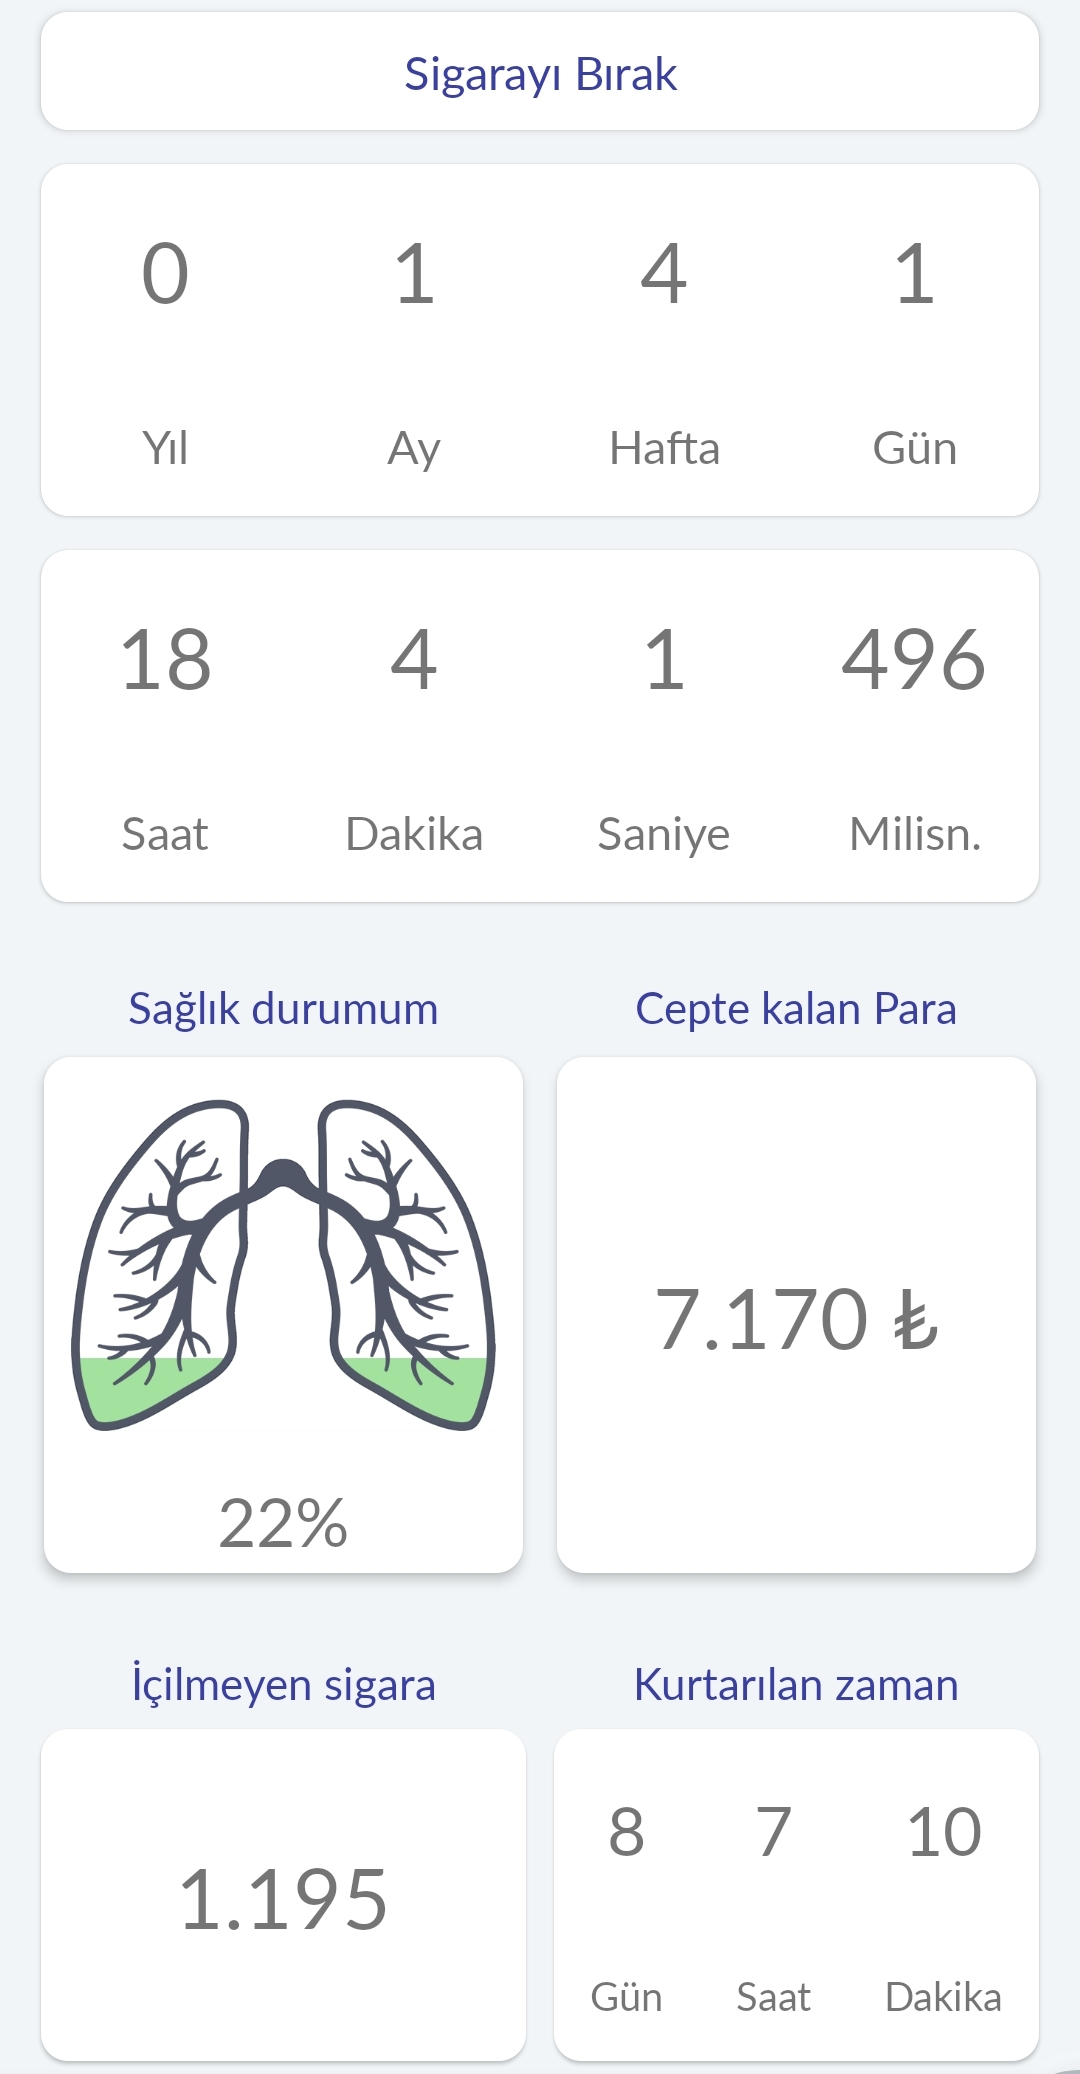Tap the Saniye counter value

coord(664,660)
